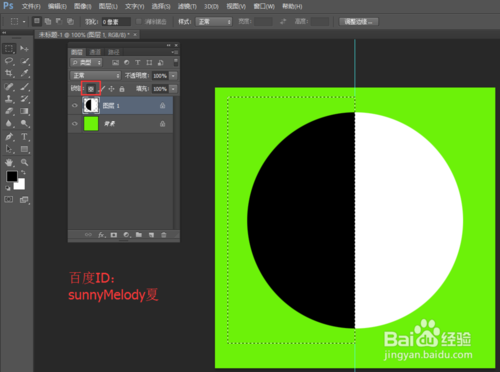
Task: Hide Layer 1 via eye icon
Action: [75, 105]
